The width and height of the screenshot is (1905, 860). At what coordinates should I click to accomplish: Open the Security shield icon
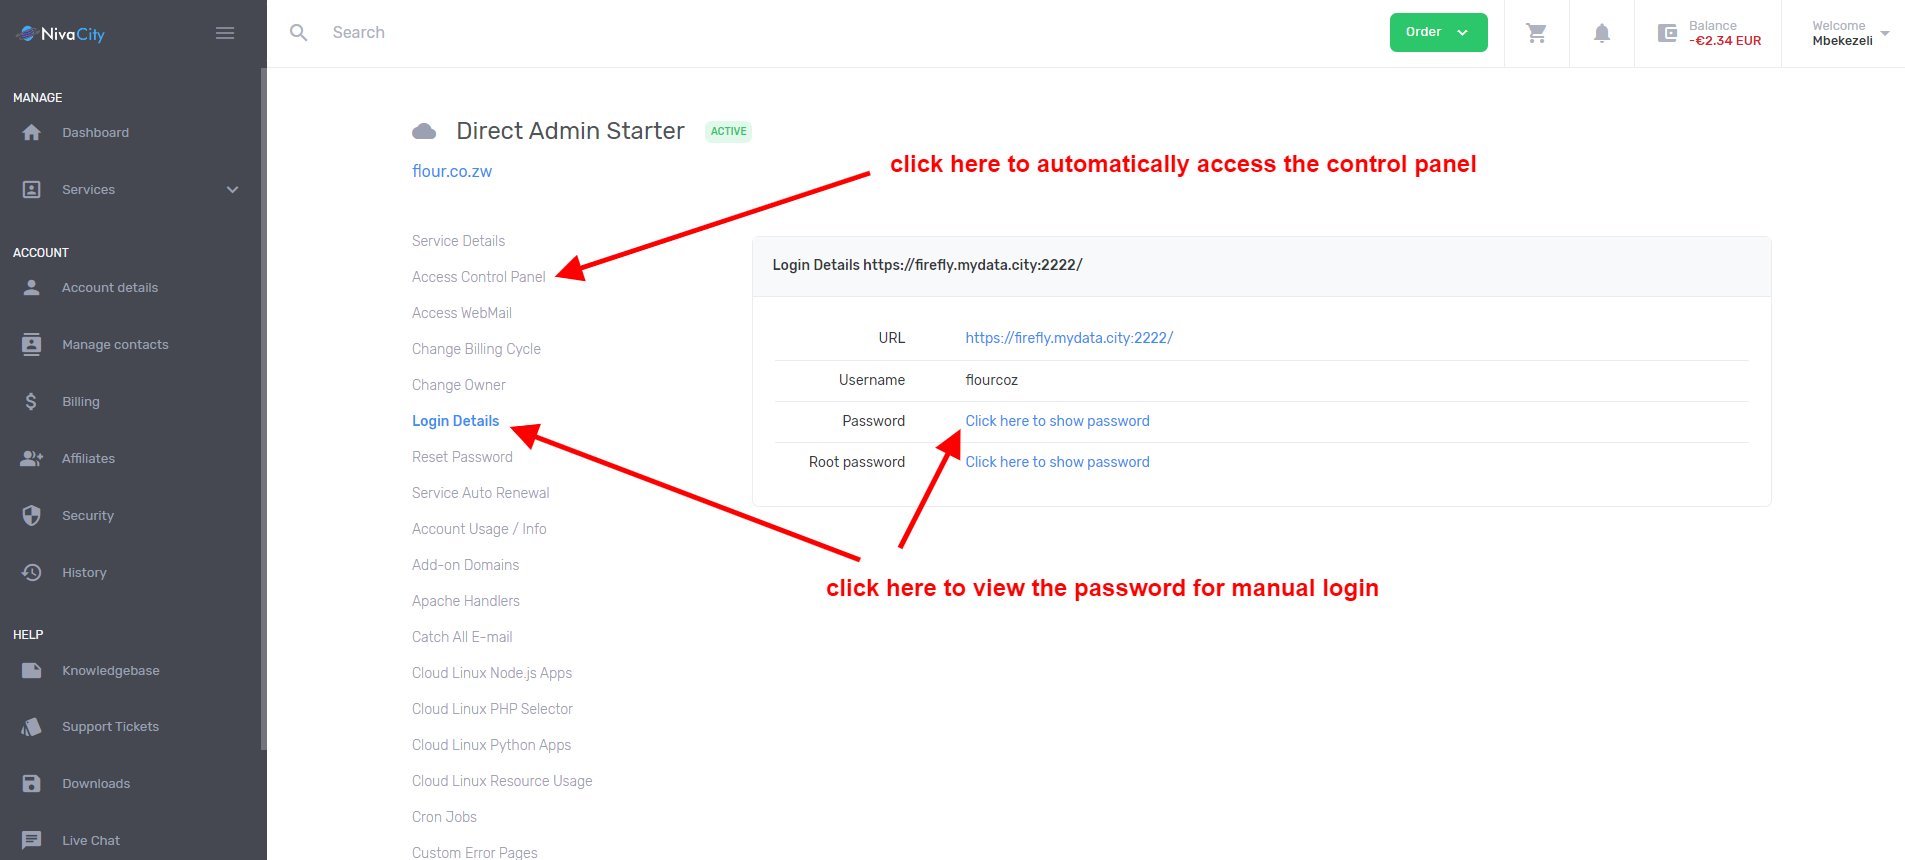[x=32, y=515]
